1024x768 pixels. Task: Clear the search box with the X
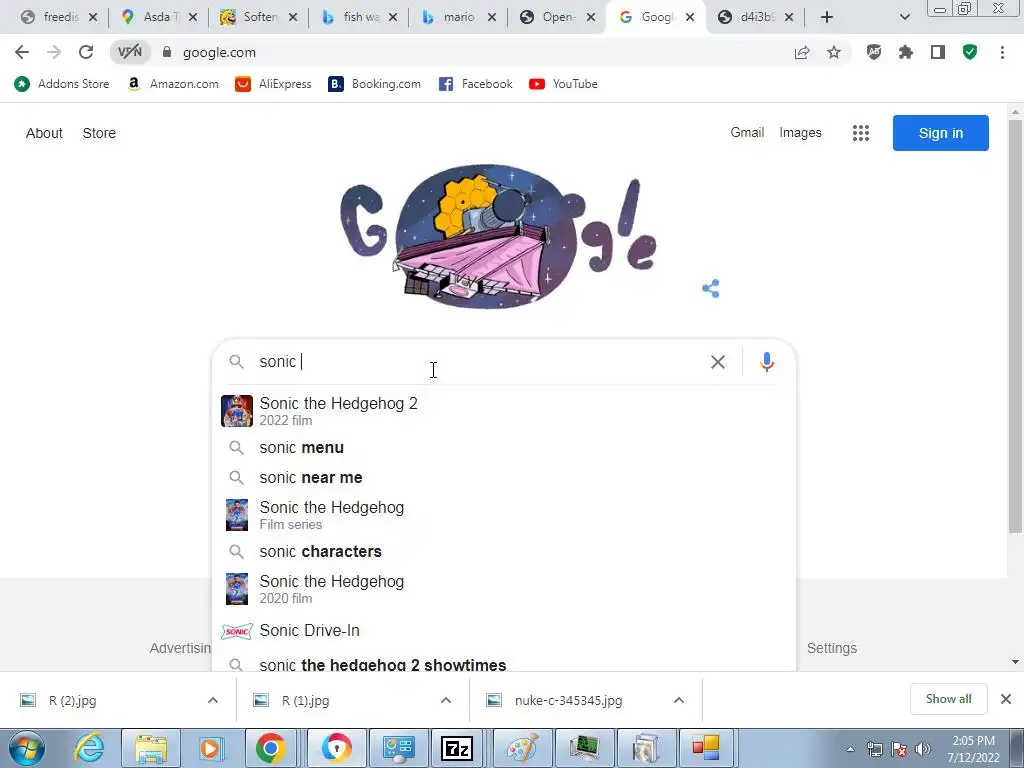click(x=718, y=362)
